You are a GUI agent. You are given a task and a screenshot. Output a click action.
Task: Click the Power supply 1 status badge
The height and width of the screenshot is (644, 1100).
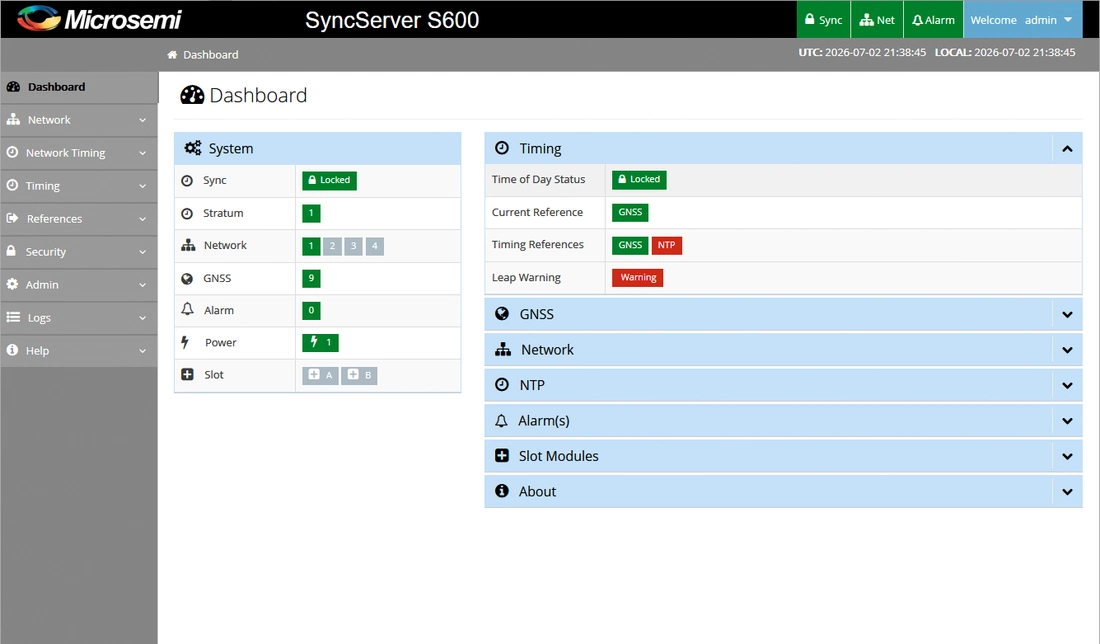click(321, 342)
